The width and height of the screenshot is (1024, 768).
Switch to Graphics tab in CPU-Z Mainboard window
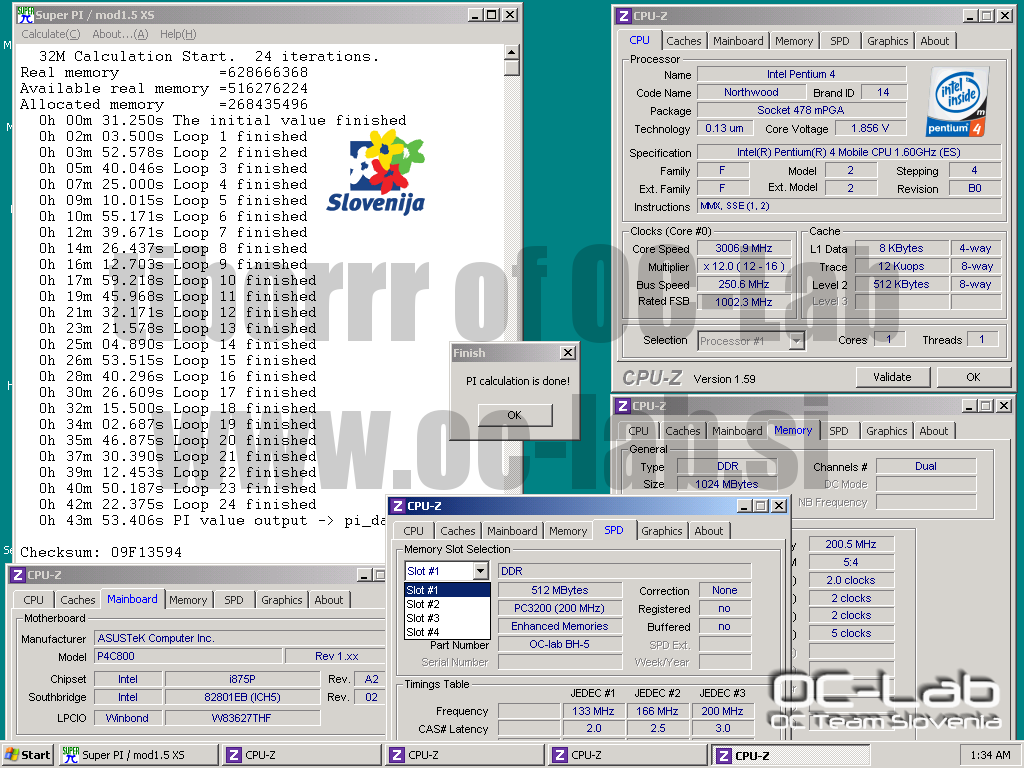tap(281, 600)
